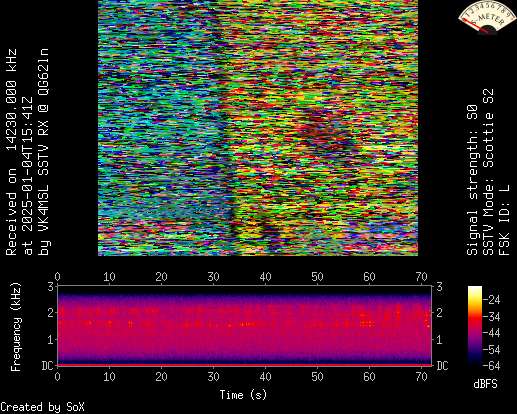
Task: Click the "dBFS" unit label
Action: (485, 384)
